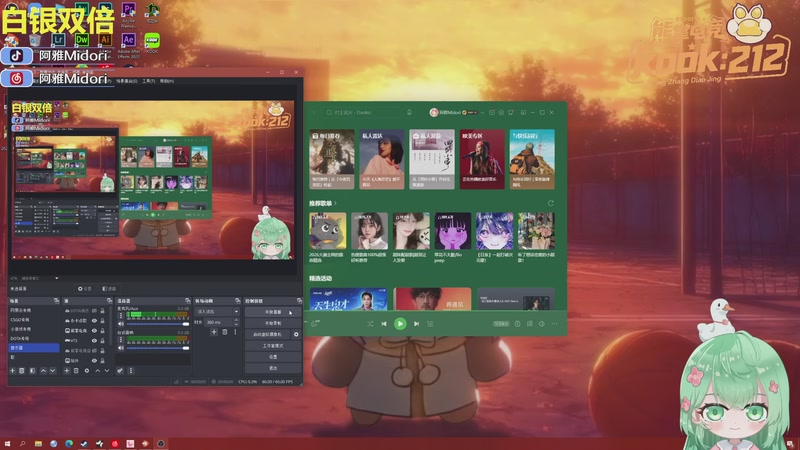Expand recommended playlists section chevron
The height and width of the screenshot is (450, 800).
pyautogui.click(x=335, y=203)
